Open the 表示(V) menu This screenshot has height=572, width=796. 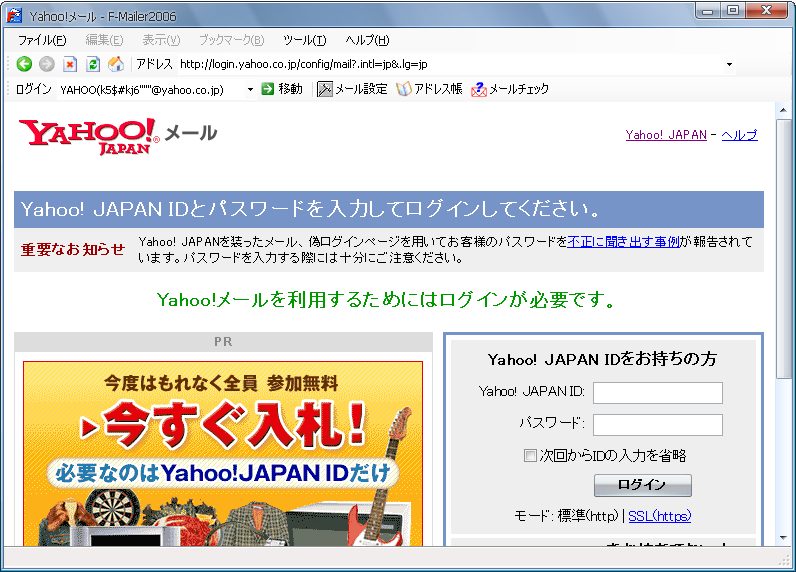[x=161, y=40]
